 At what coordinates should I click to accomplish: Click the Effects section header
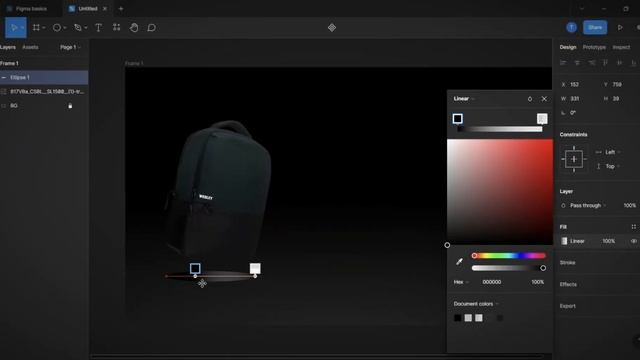point(568,284)
